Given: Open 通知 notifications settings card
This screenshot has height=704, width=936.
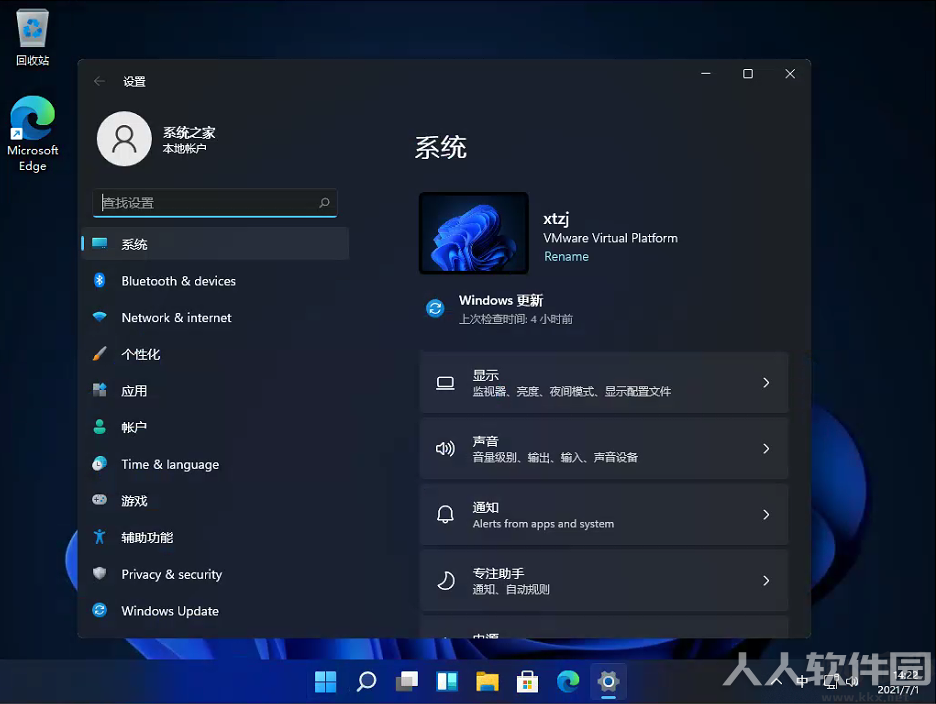Looking at the screenshot, I should (x=604, y=514).
